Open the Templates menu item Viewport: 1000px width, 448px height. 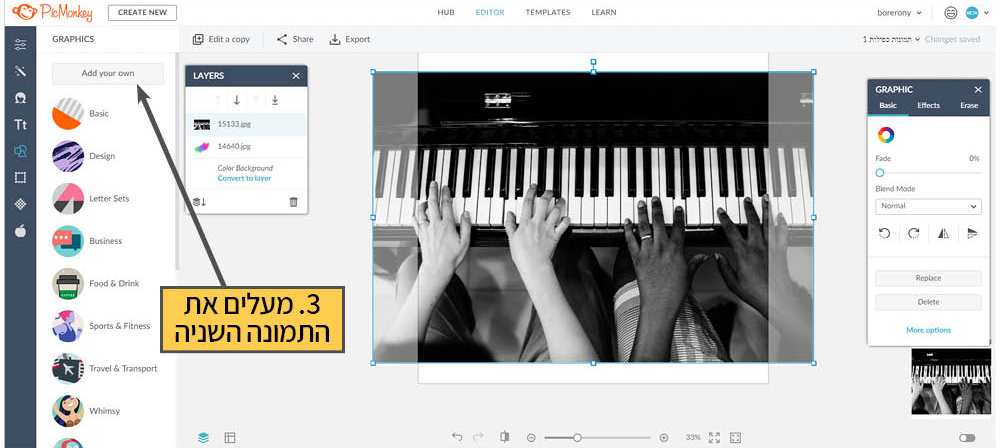coord(547,13)
